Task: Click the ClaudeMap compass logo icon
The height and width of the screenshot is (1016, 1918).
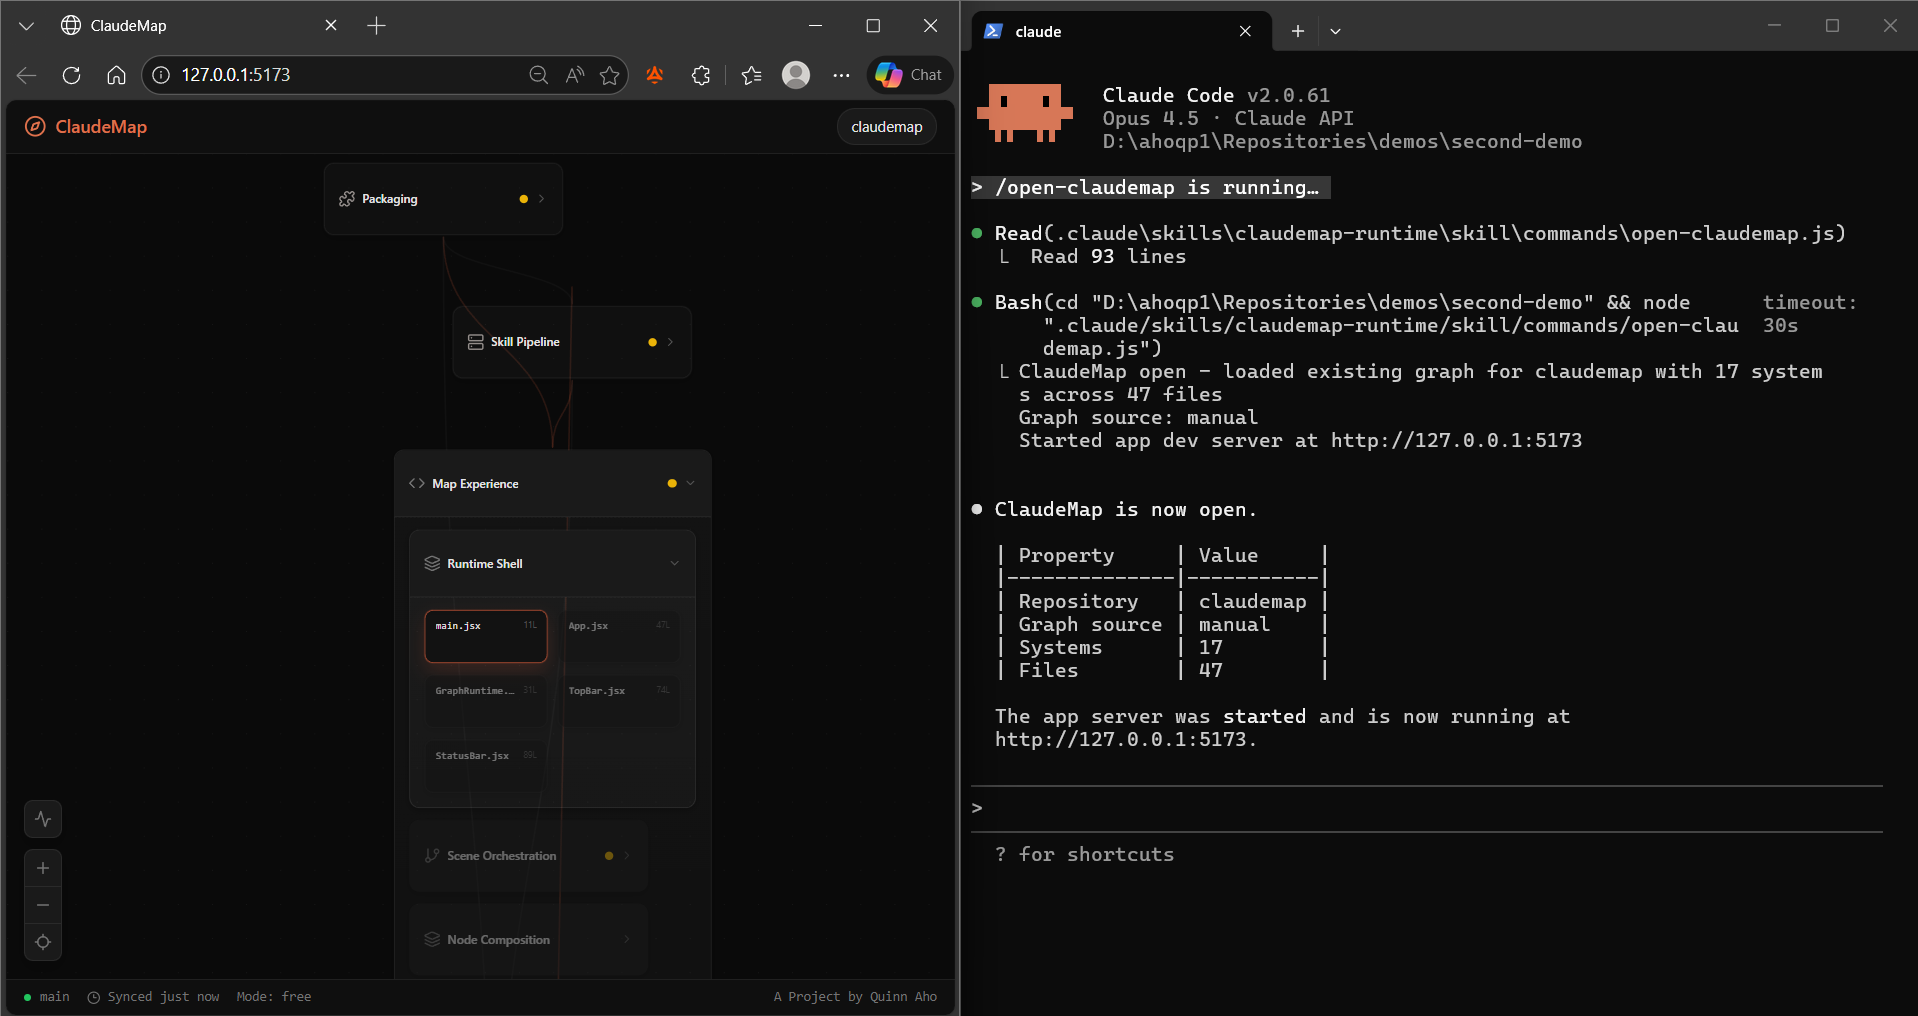Action: 35,126
